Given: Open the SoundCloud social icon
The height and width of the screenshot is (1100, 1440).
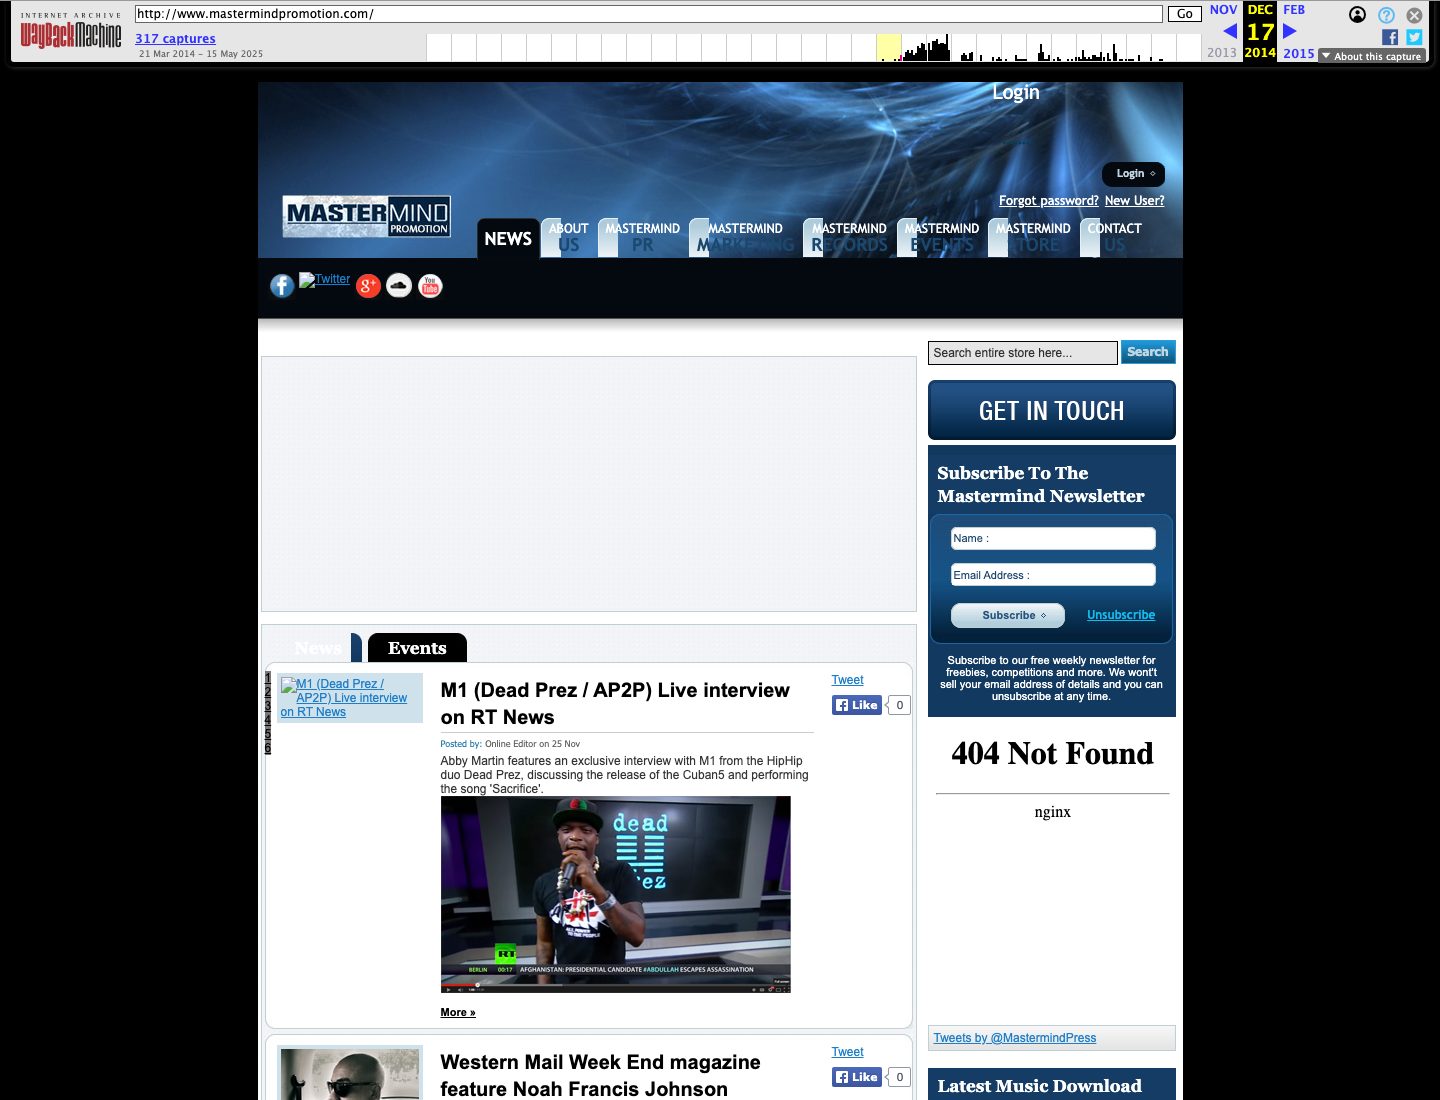Looking at the screenshot, I should click(399, 286).
